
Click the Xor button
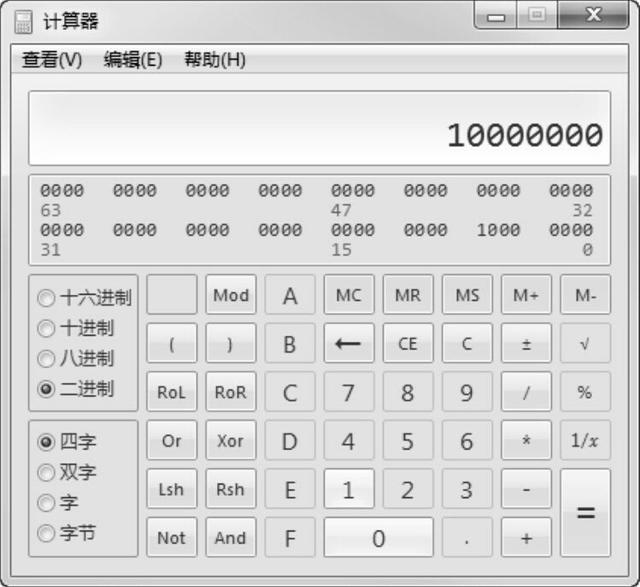230,441
